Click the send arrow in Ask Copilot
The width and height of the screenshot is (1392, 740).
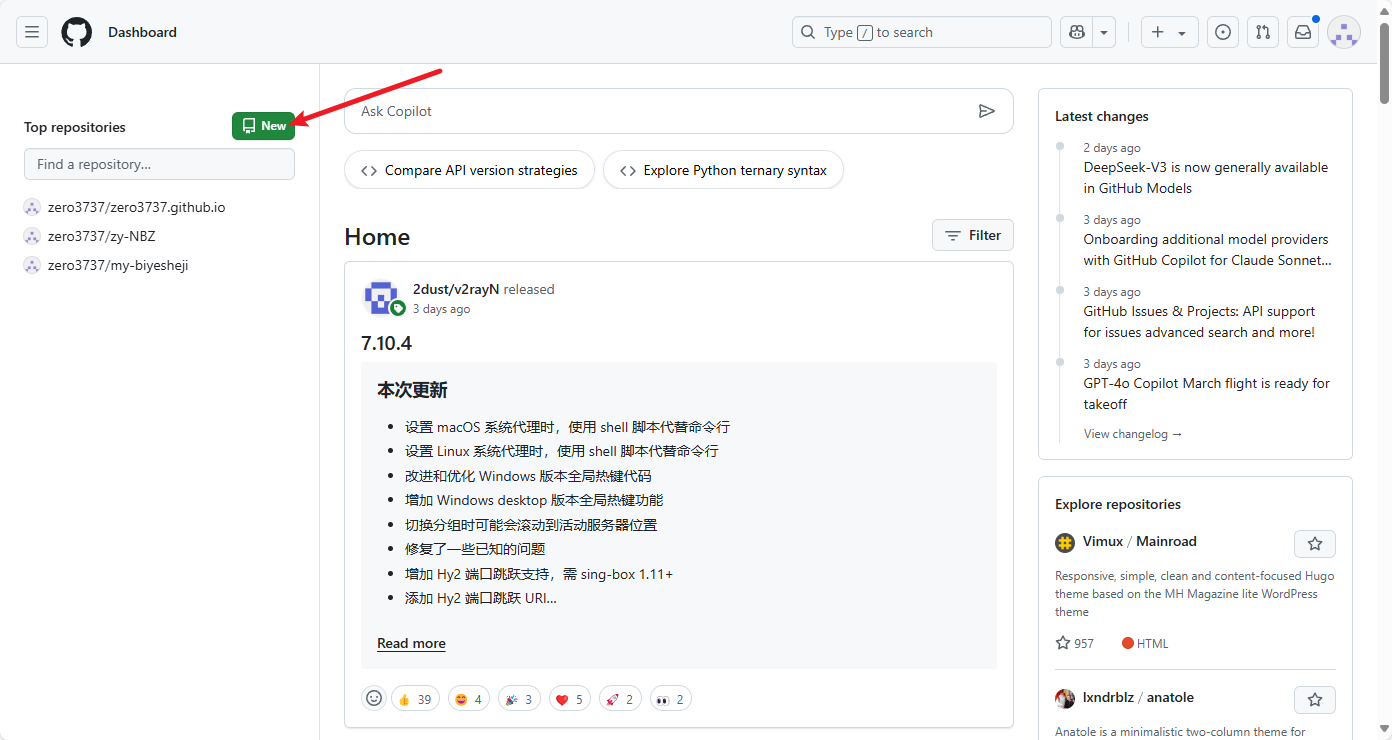click(x=987, y=111)
